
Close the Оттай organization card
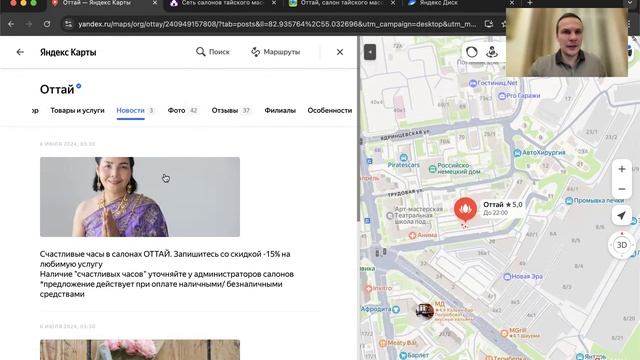coord(340,52)
